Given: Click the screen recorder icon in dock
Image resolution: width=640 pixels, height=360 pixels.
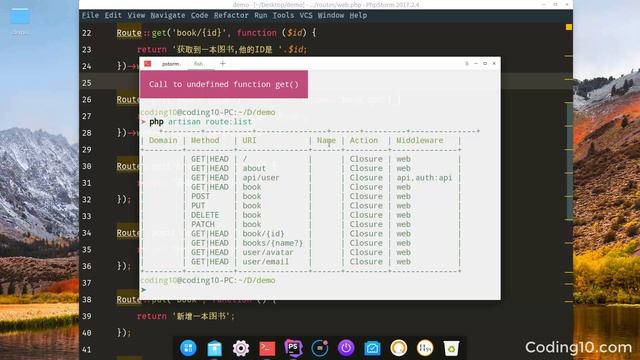Looking at the screenshot, I should 320,348.
